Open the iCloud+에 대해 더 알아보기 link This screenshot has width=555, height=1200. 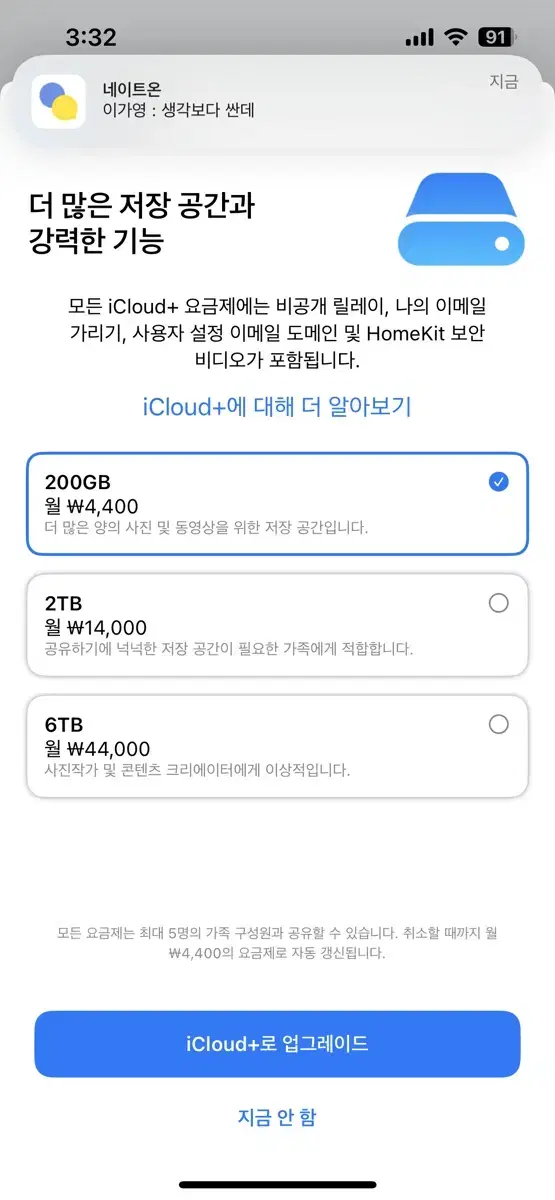click(x=277, y=406)
